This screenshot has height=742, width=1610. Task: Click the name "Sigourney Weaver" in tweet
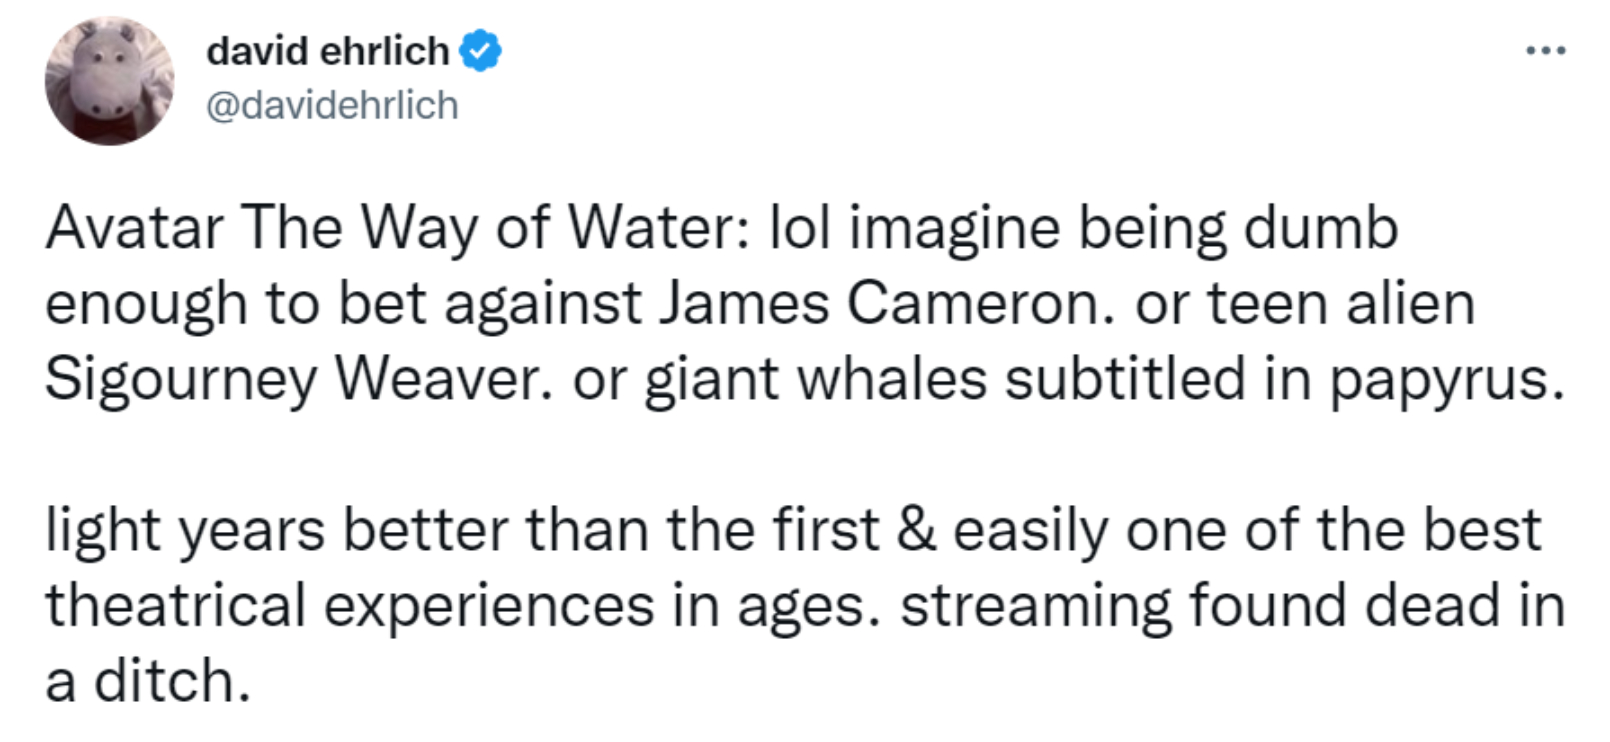(x=295, y=380)
